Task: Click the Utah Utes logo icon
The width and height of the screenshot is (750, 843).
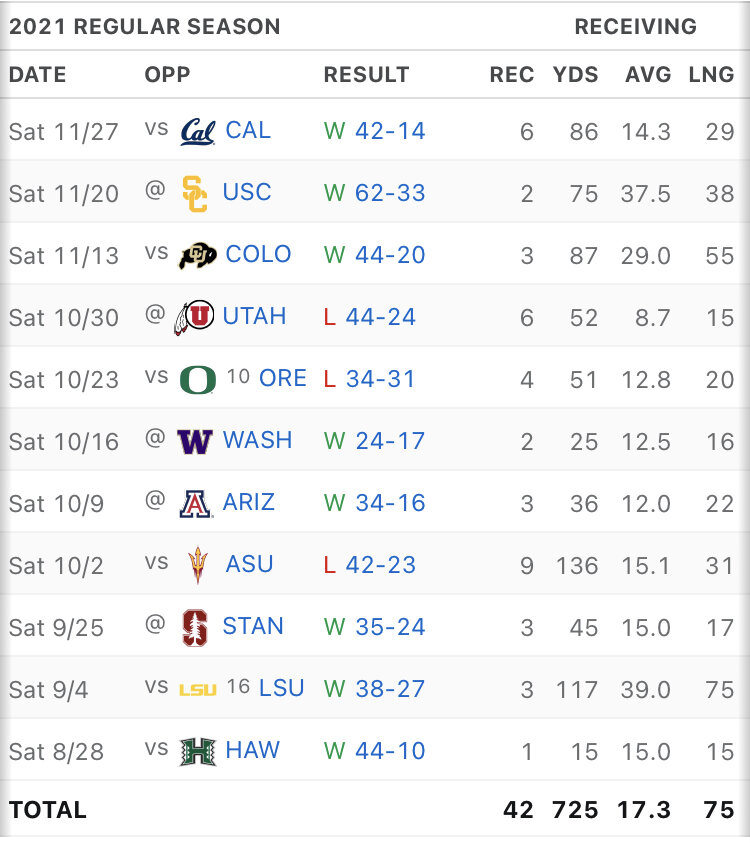Action: click(x=194, y=317)
